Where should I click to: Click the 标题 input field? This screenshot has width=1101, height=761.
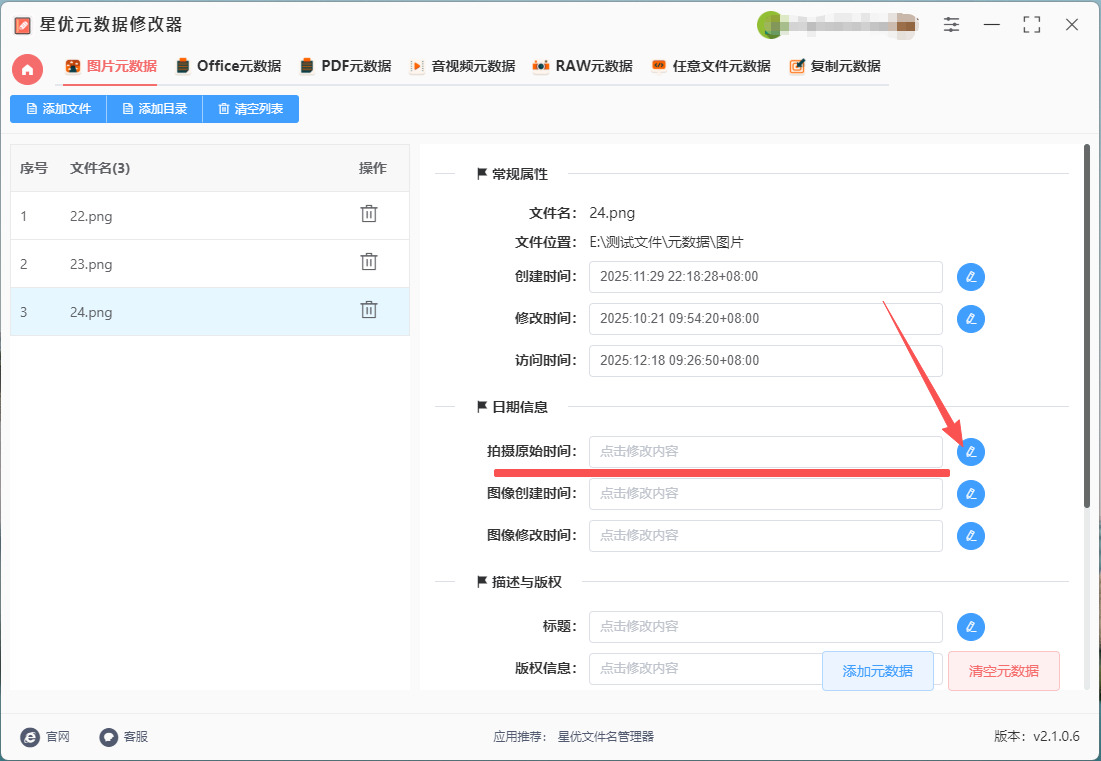coord(765,626)
